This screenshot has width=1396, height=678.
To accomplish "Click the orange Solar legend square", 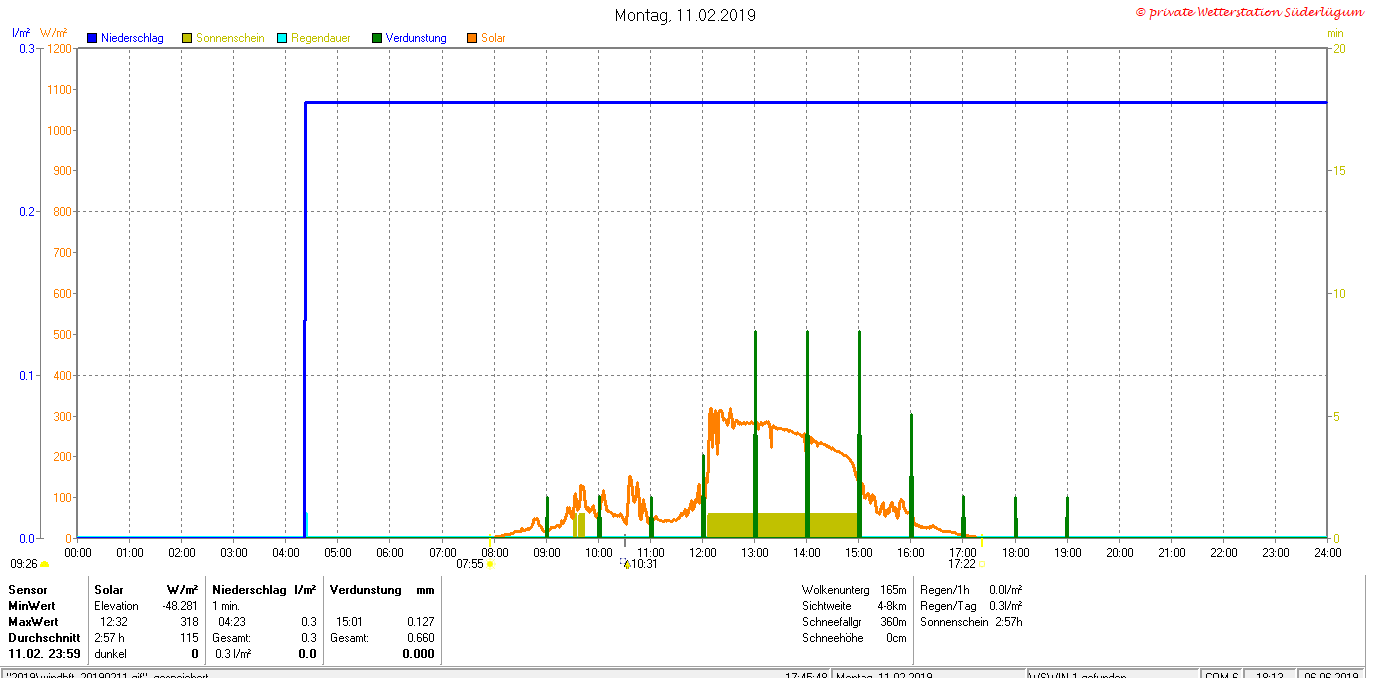I will [x=472, y=38].
